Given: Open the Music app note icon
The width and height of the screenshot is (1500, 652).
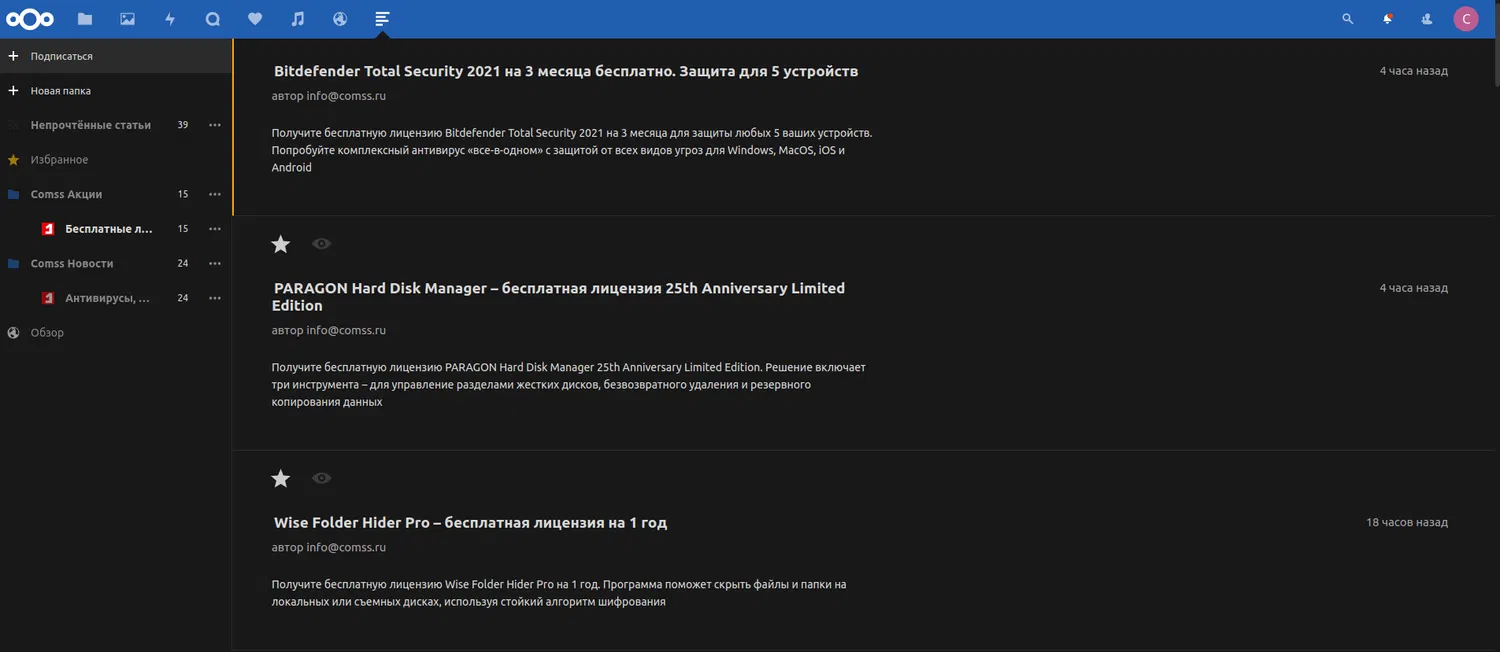Looking at the screenshot, I should point(297,19).
